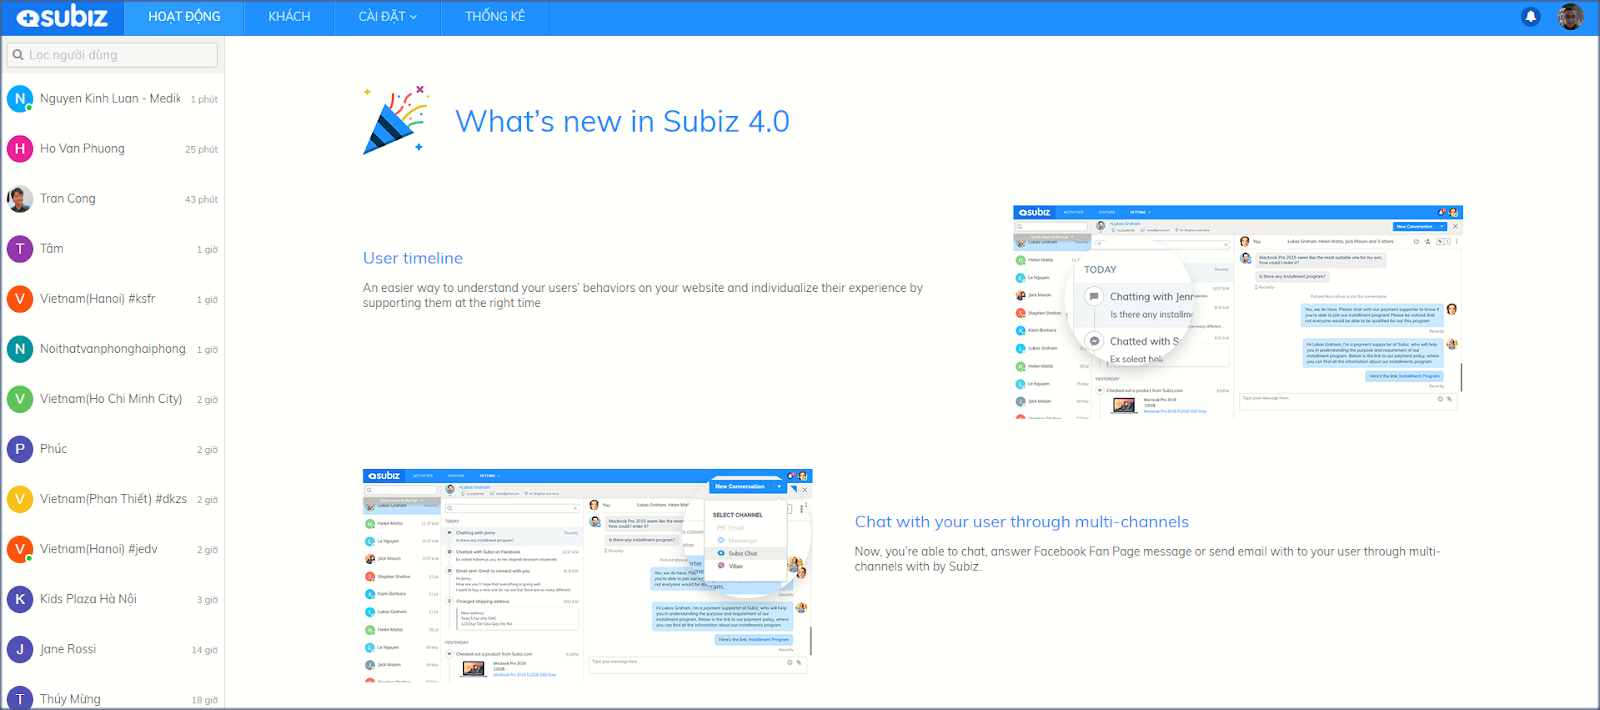Open the Jane Rossi conversation
This screenshot has height=710, width=1600.
click(112, 649)
